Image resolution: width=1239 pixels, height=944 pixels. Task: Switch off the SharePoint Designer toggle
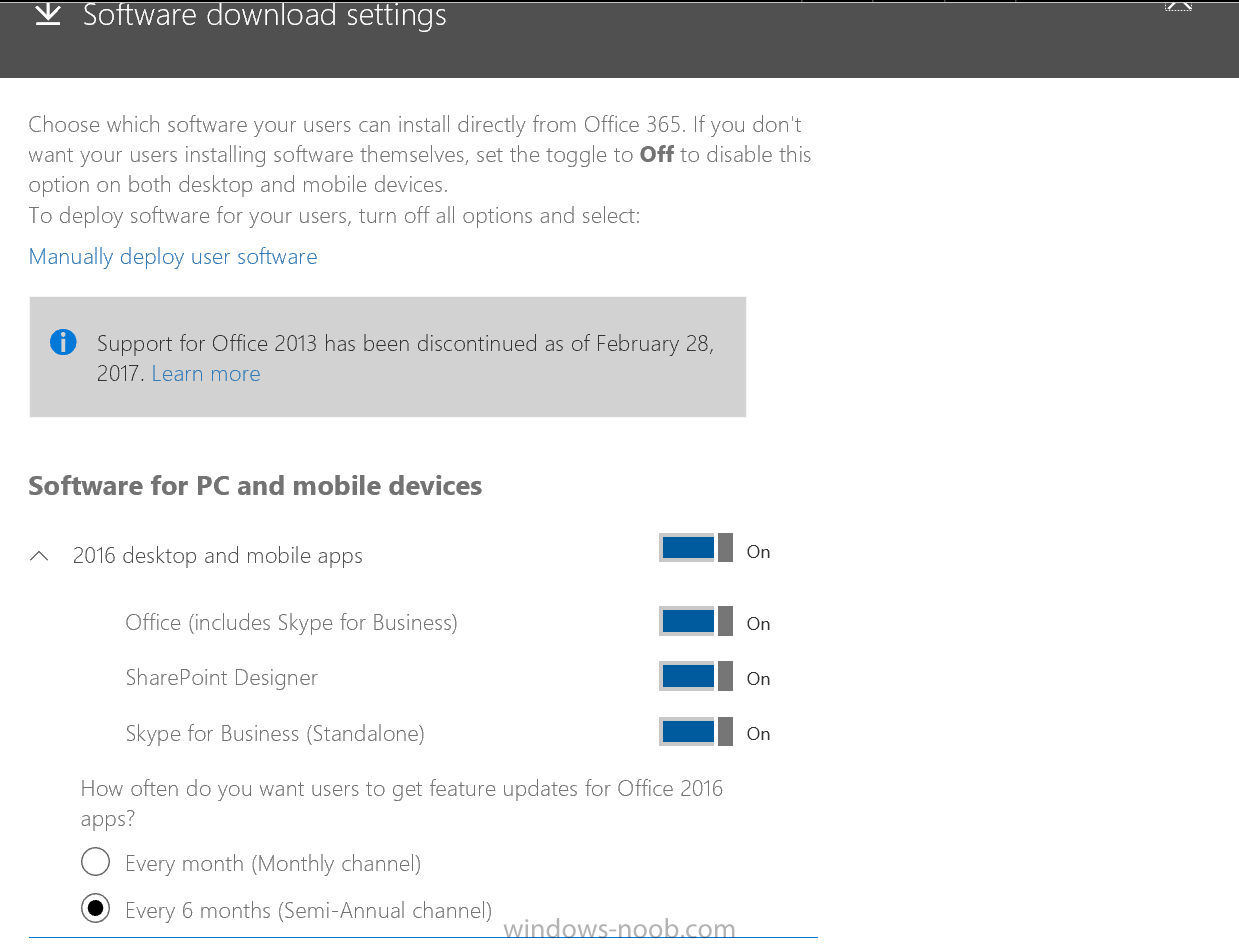[x=696, y=676]
